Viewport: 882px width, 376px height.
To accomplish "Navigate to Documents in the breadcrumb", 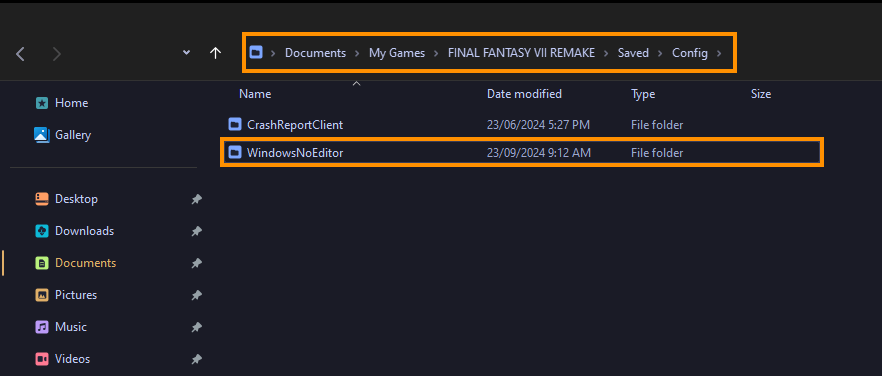I will (316, 53).
